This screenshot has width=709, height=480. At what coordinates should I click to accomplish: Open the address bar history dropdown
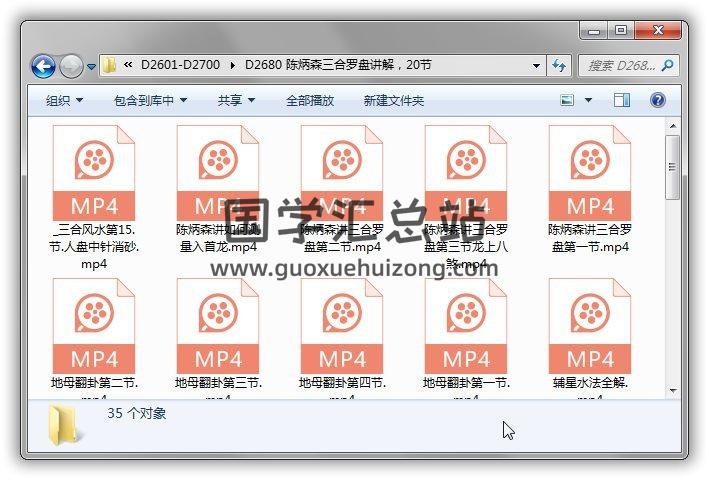pyautogui.click(x=536, y=66)
